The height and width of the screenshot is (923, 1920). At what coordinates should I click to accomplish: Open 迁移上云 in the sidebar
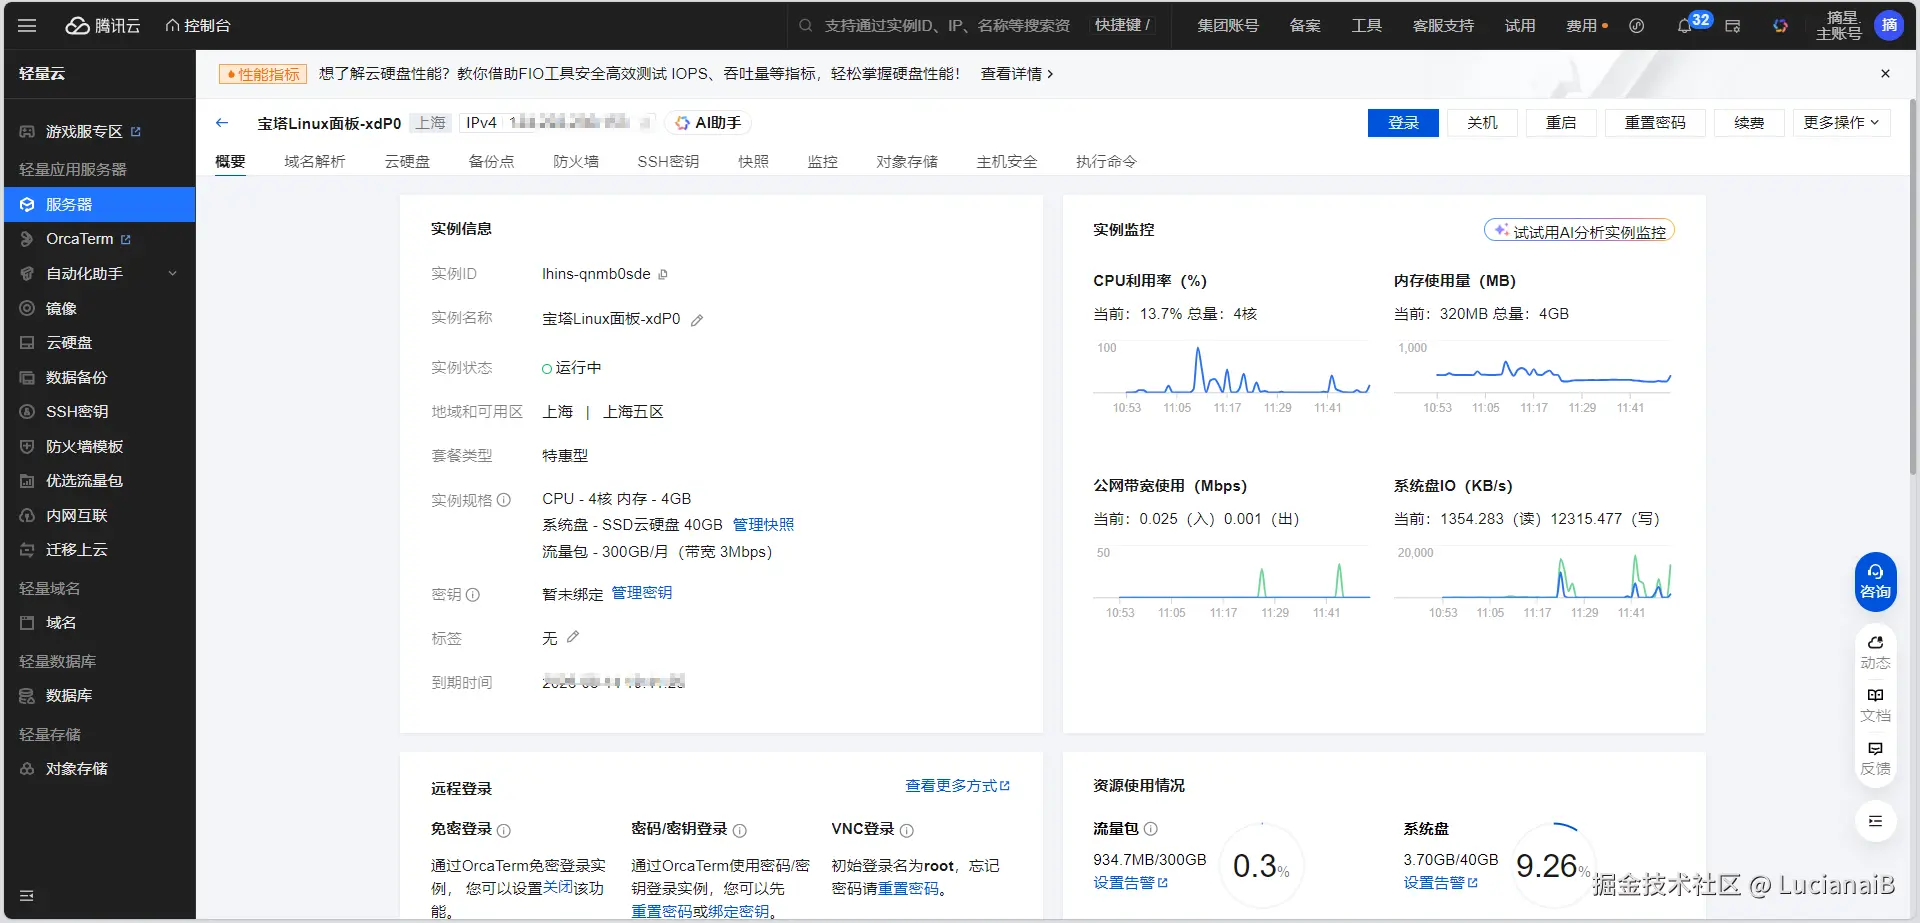pyautogui.click(x=76, y=550)
